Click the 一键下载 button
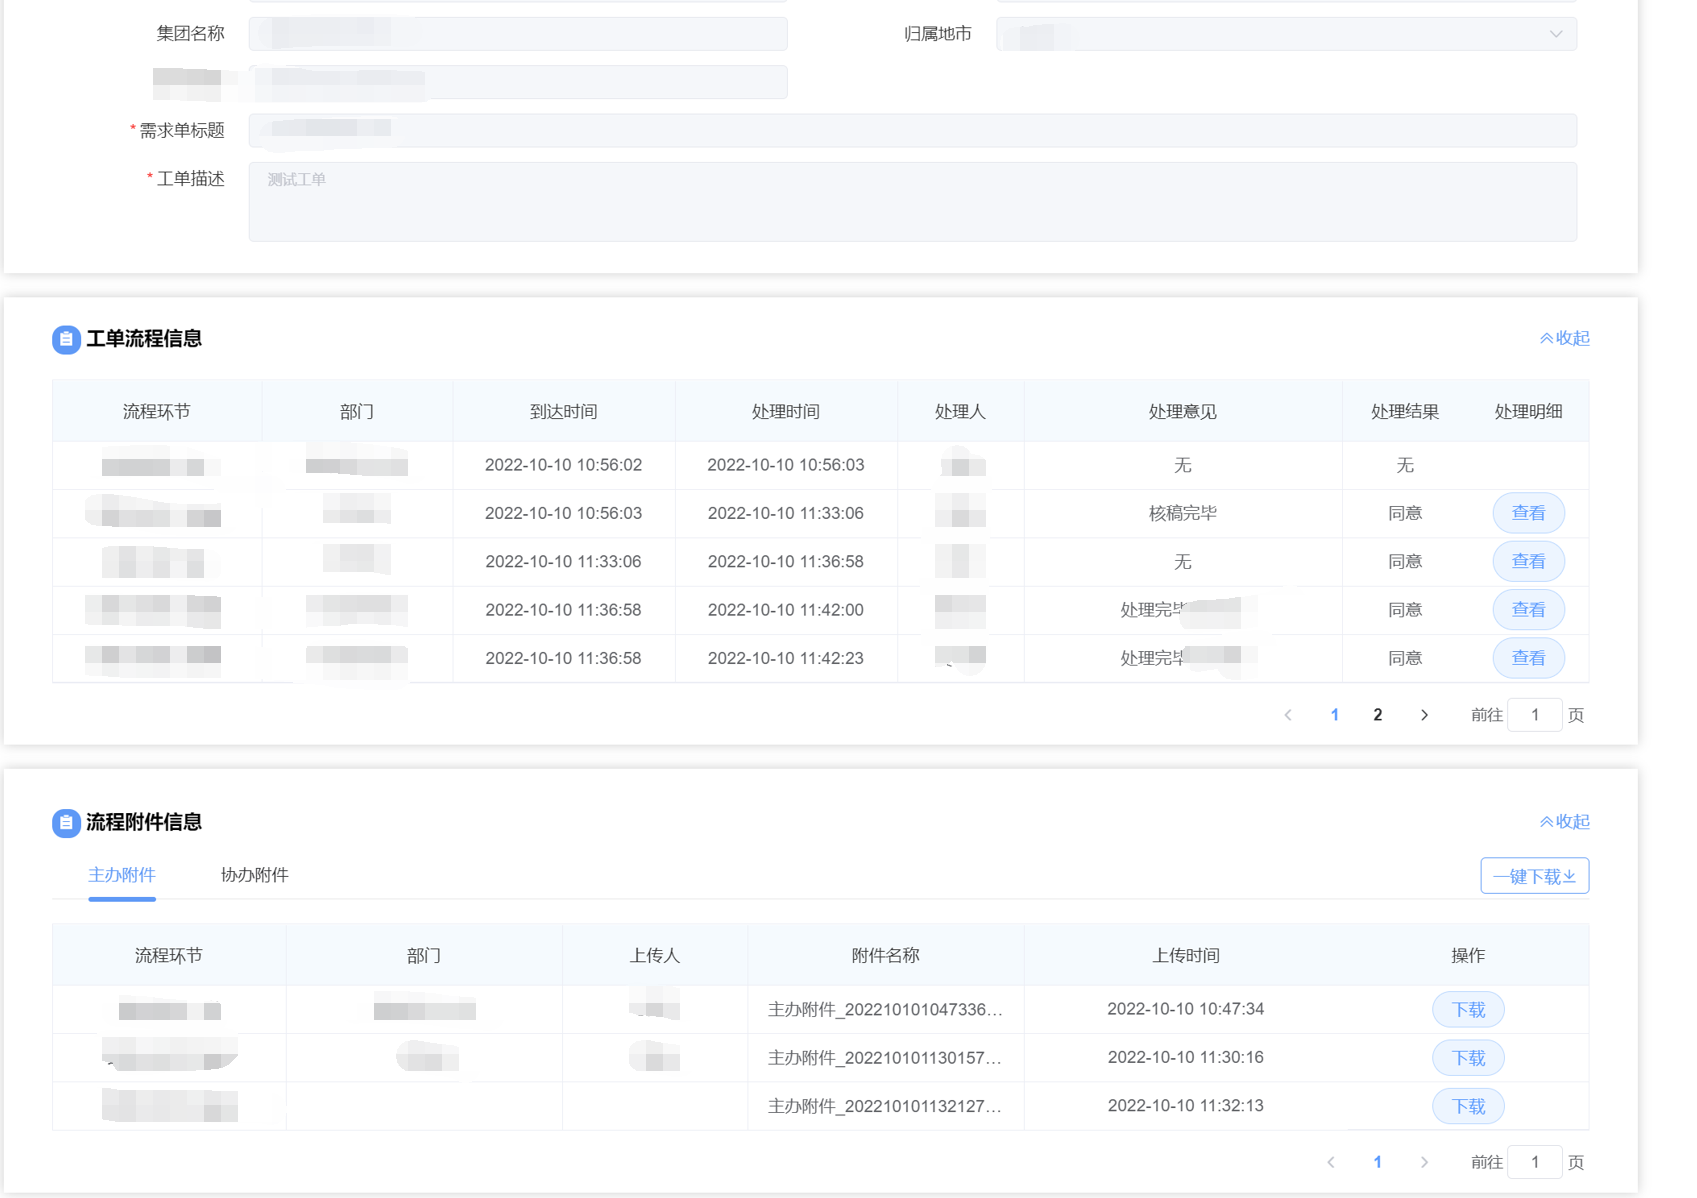 tap(1534, 876)
